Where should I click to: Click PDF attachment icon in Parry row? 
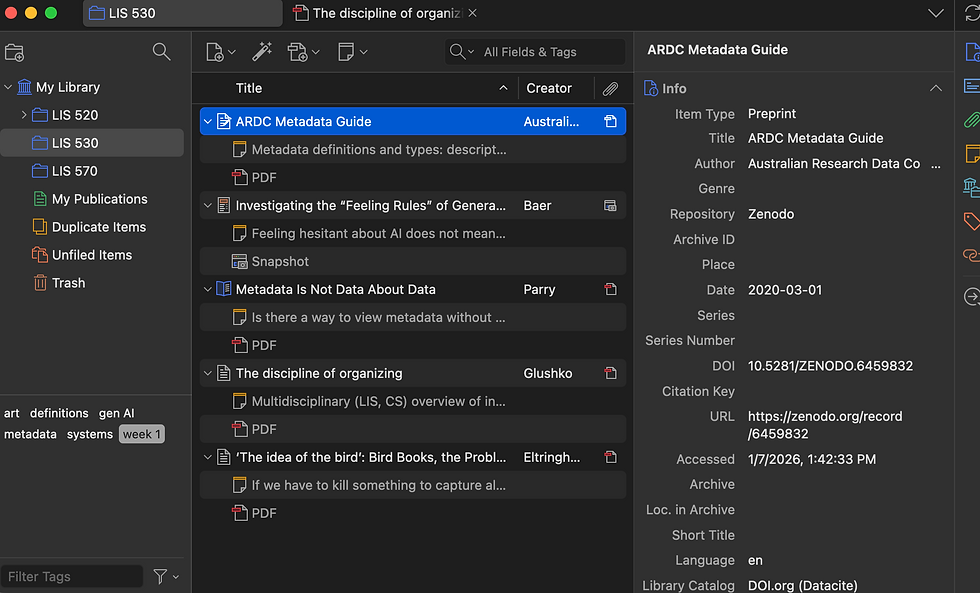(610, 289)
